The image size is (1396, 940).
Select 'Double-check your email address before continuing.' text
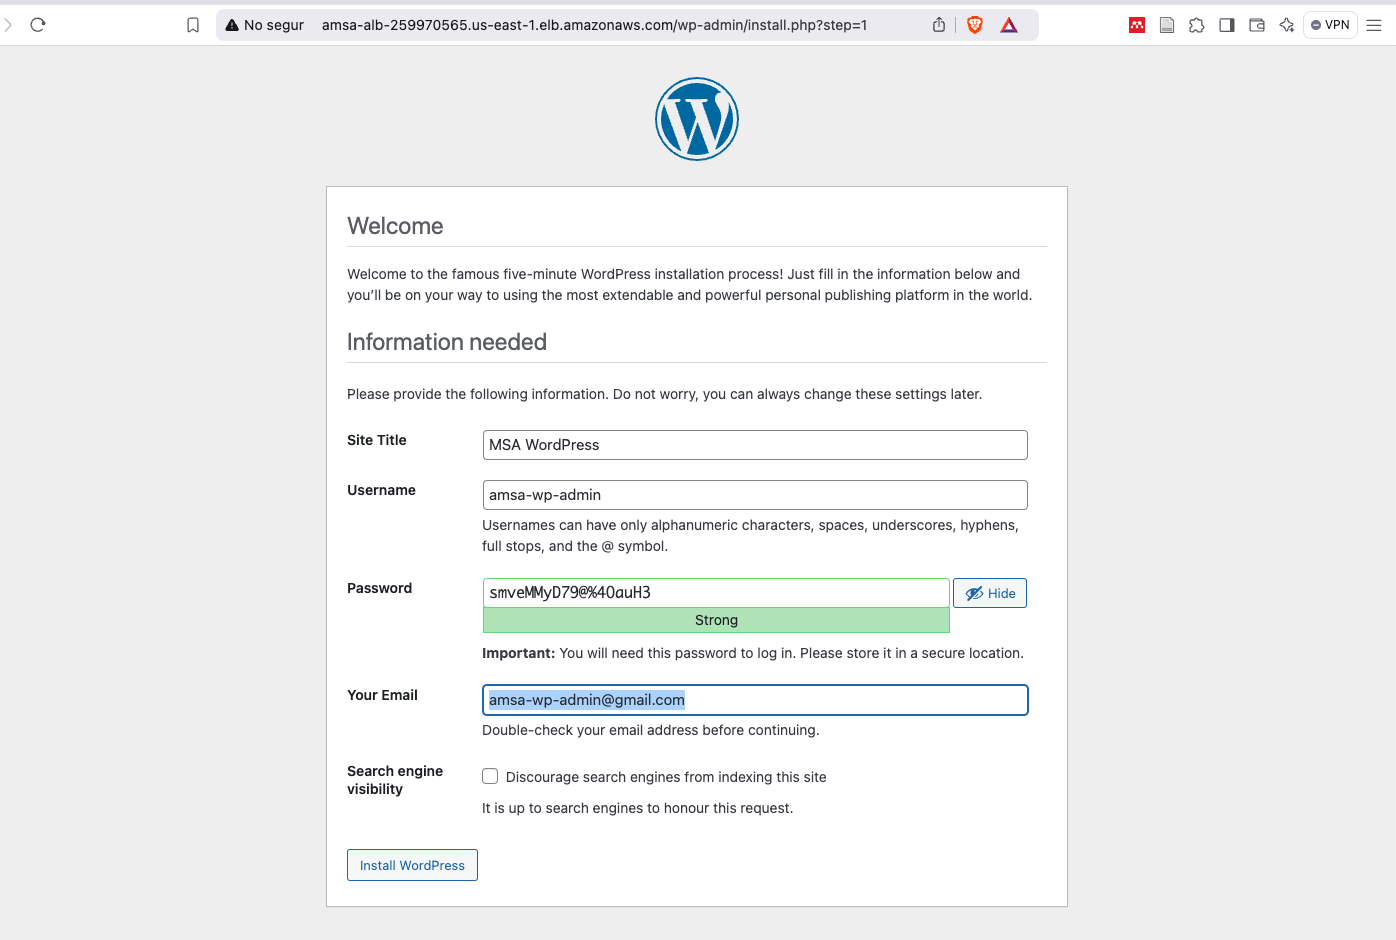click(x=650, y=730)
